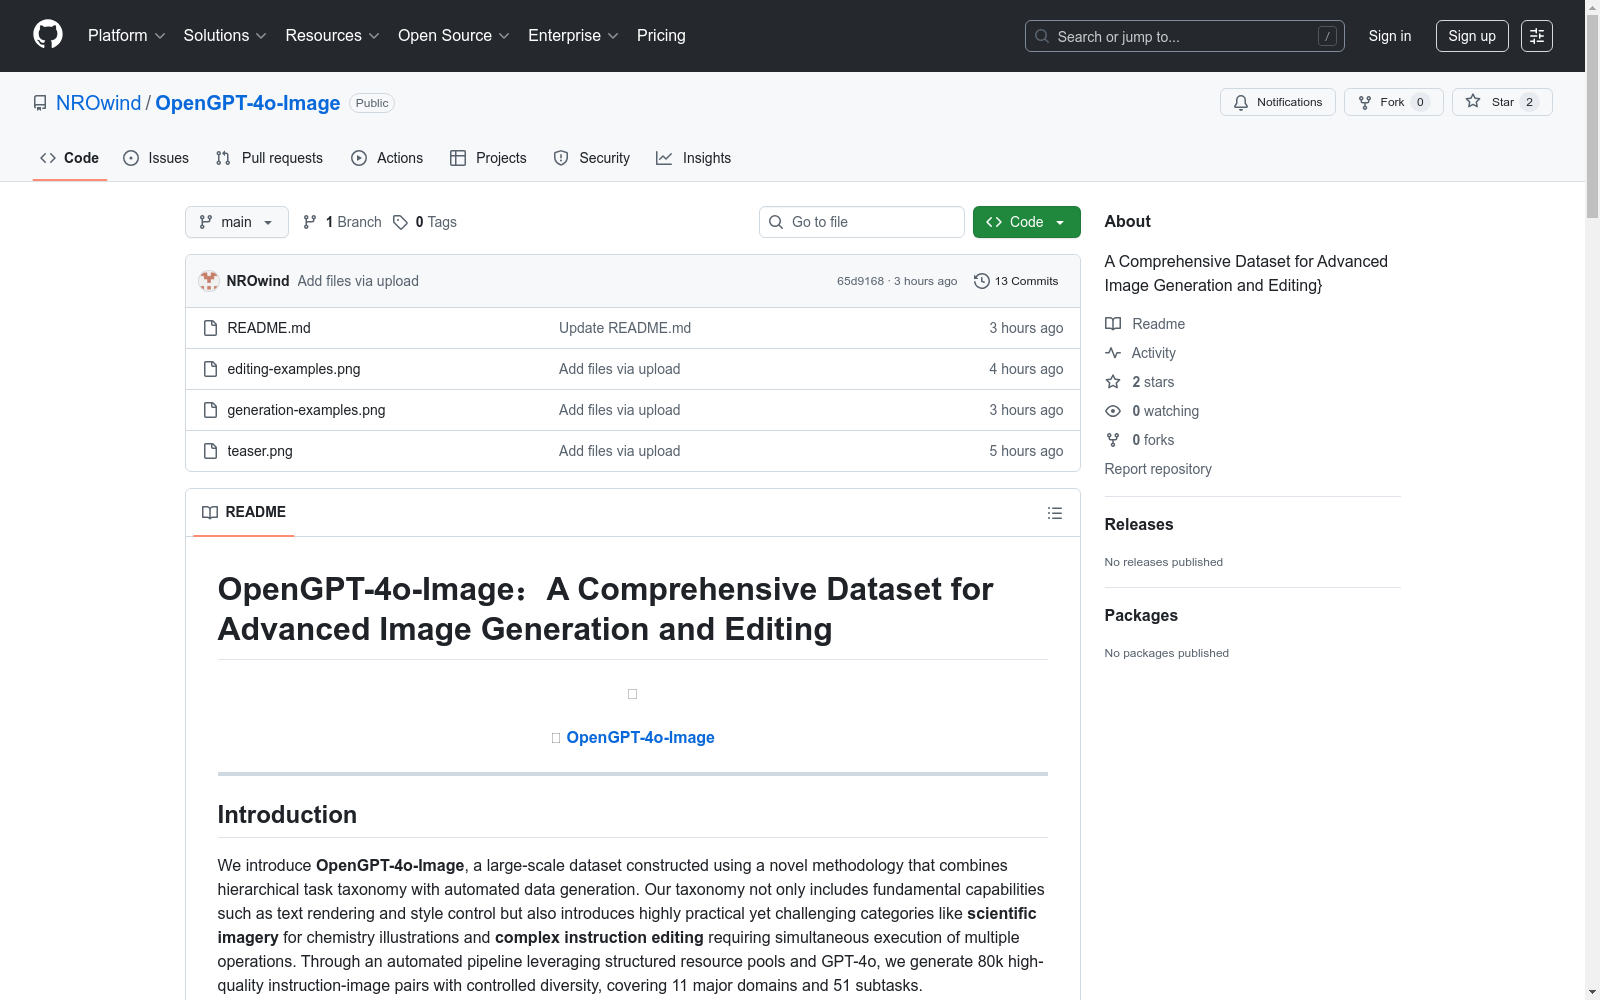
Task: Open the Releases section heading
Action: (x=1139, y=524)
